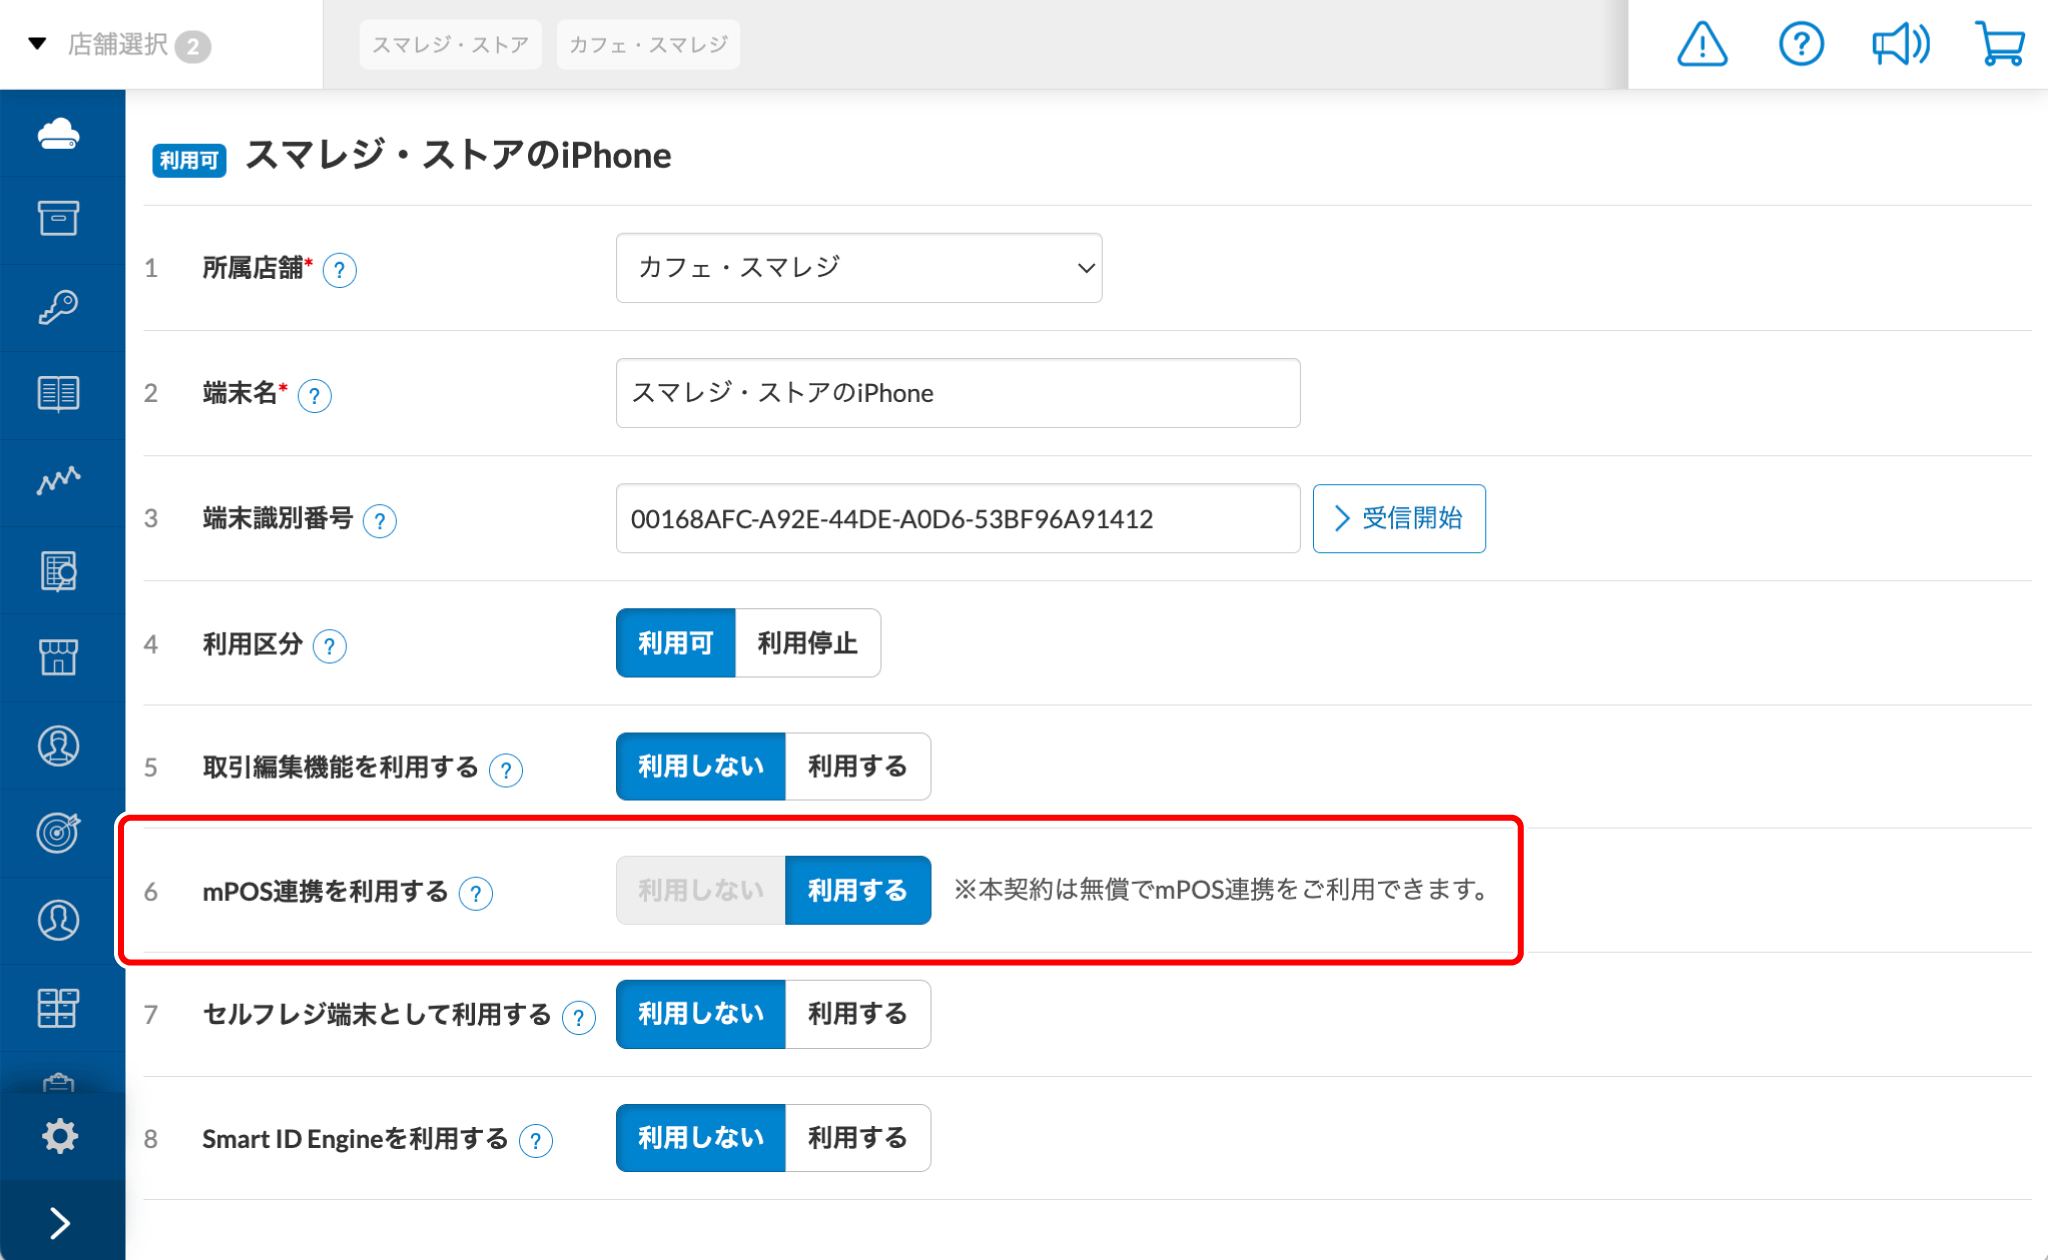Expand the 店舗選択 store selector
The height and width of the screenshot is (1260, 2048).
120,45
